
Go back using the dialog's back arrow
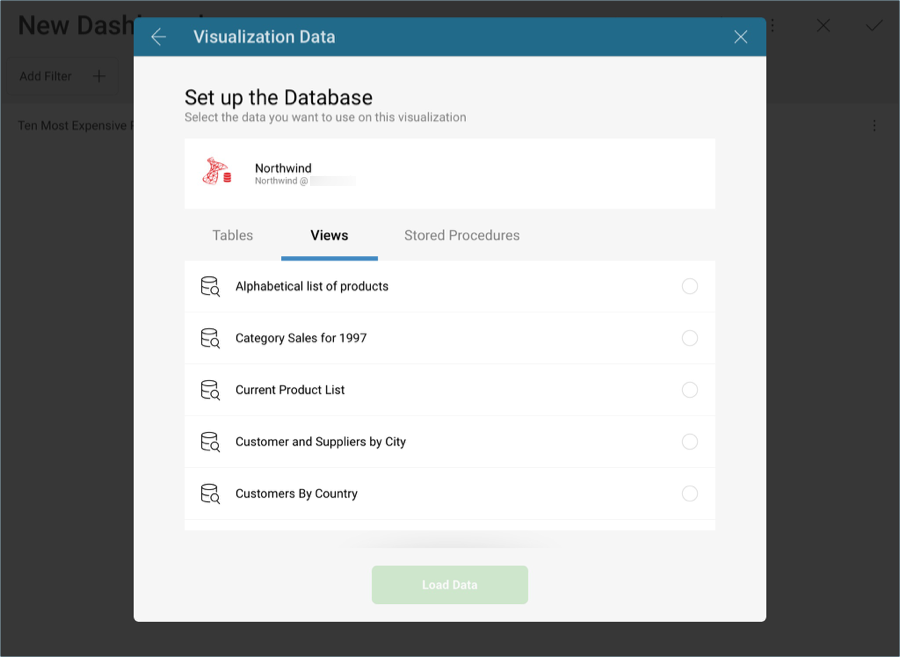158,37
